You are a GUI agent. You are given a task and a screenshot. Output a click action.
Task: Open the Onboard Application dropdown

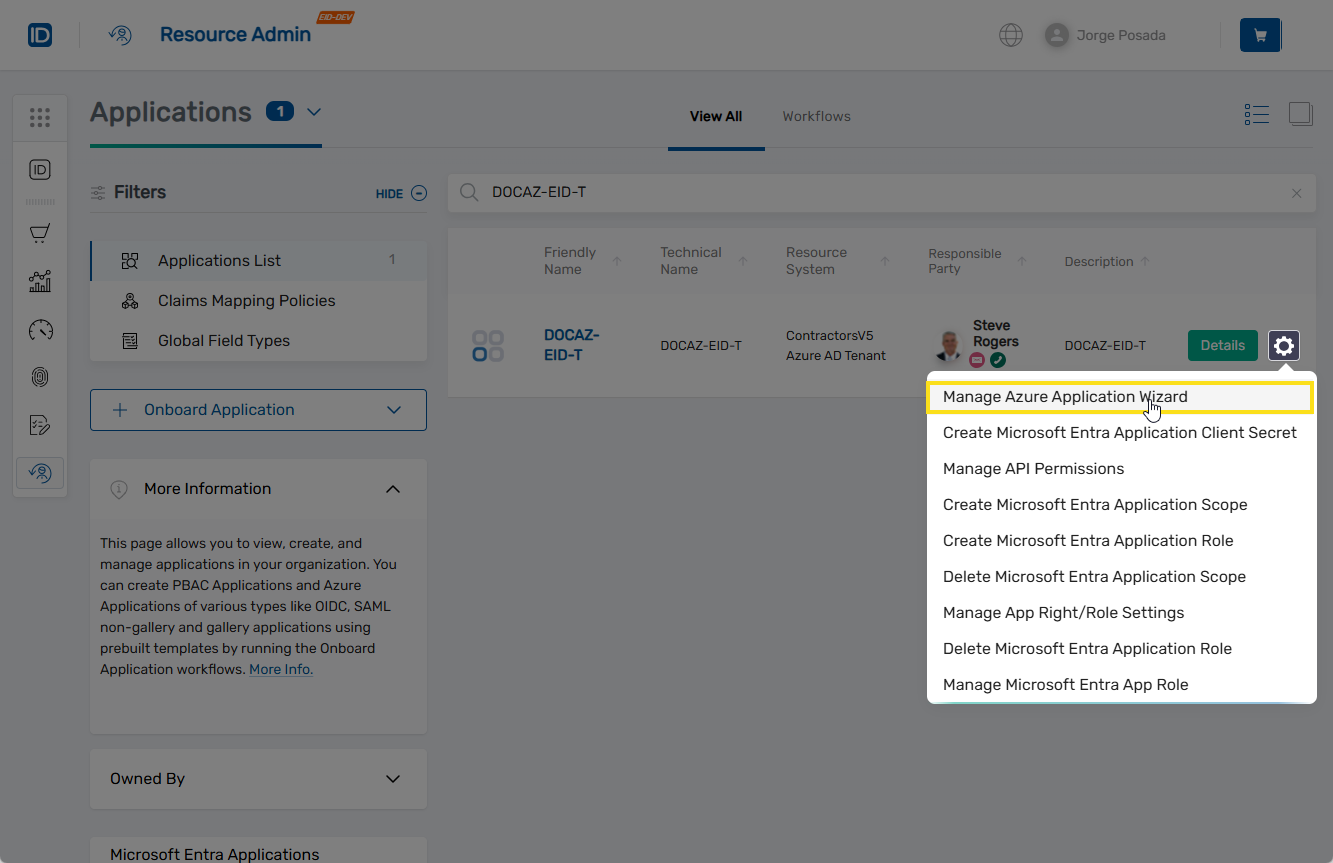click(258, 410)
